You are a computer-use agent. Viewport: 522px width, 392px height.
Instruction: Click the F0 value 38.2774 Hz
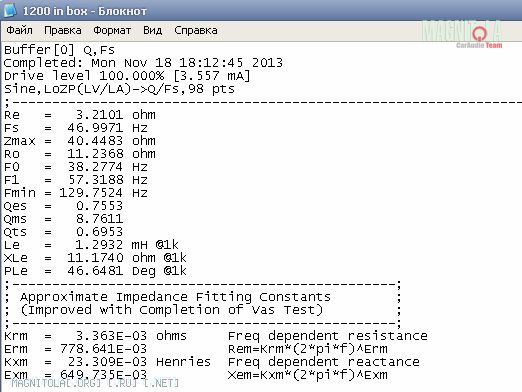tap(107, 167)
